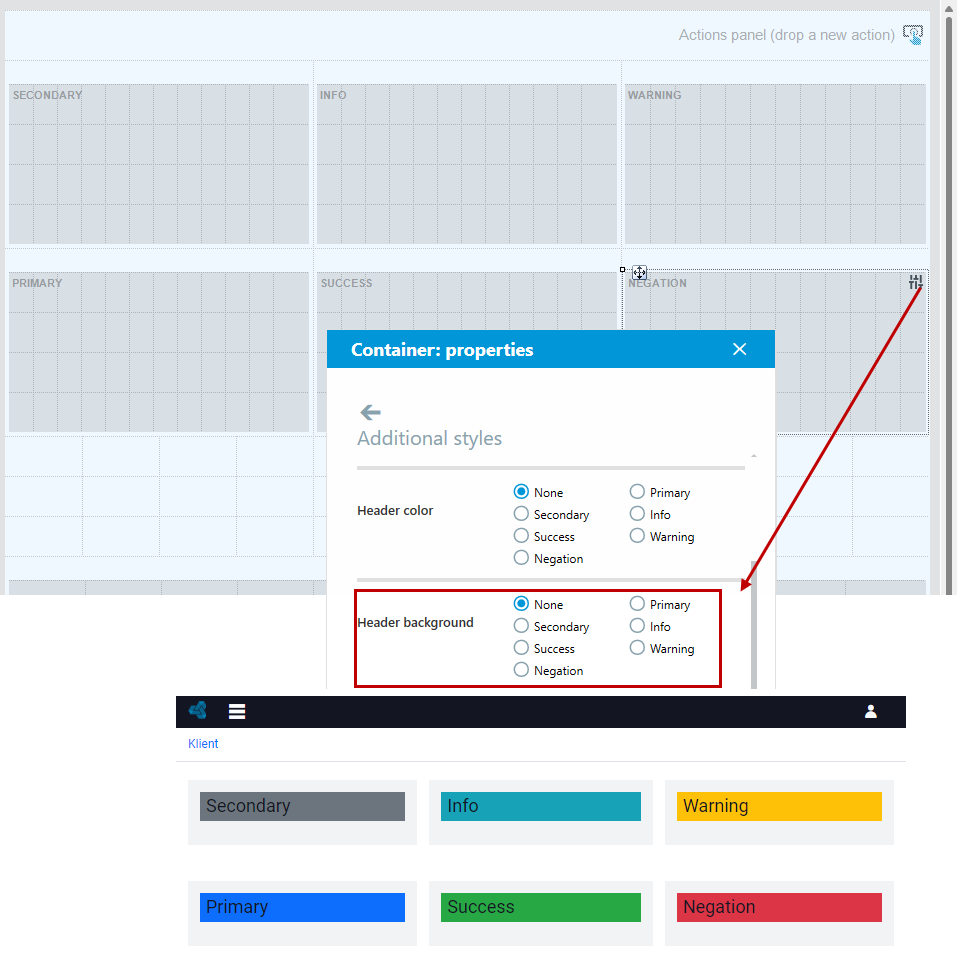The width and height of the screenshot is (957, 958).
Task: Click the green Success header preview
Action: click(541, 907)
